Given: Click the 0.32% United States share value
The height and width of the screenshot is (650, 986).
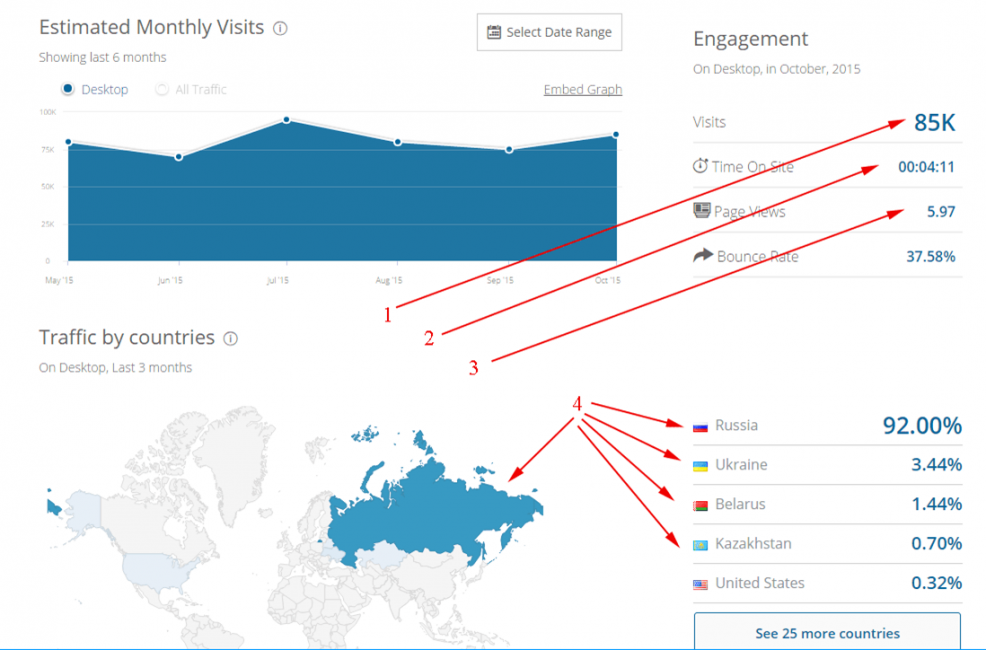Looking at the screenshot, I should [x=936, y=583].
